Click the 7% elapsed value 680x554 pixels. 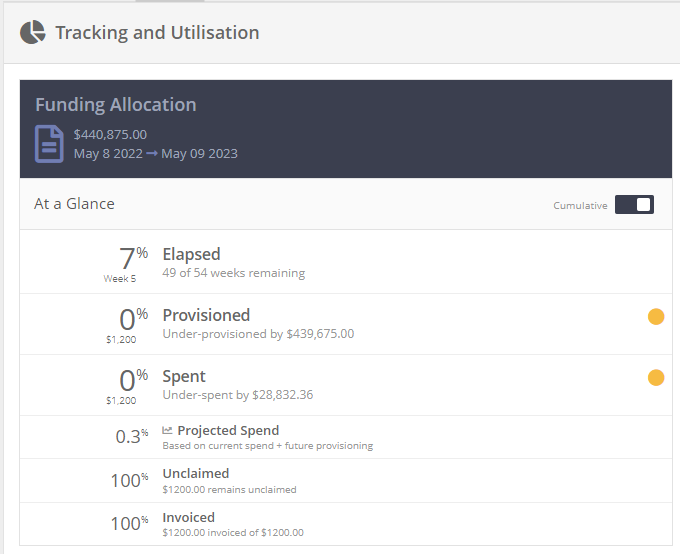[133, 258]
